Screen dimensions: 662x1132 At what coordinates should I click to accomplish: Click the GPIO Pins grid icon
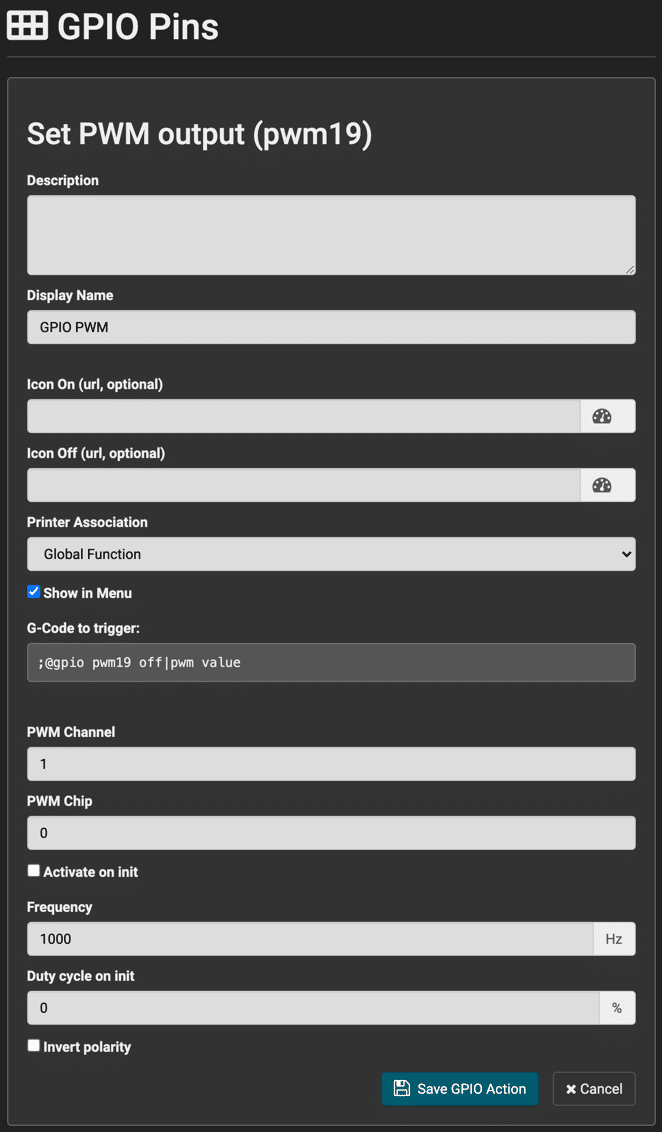[x=27, y=26]
